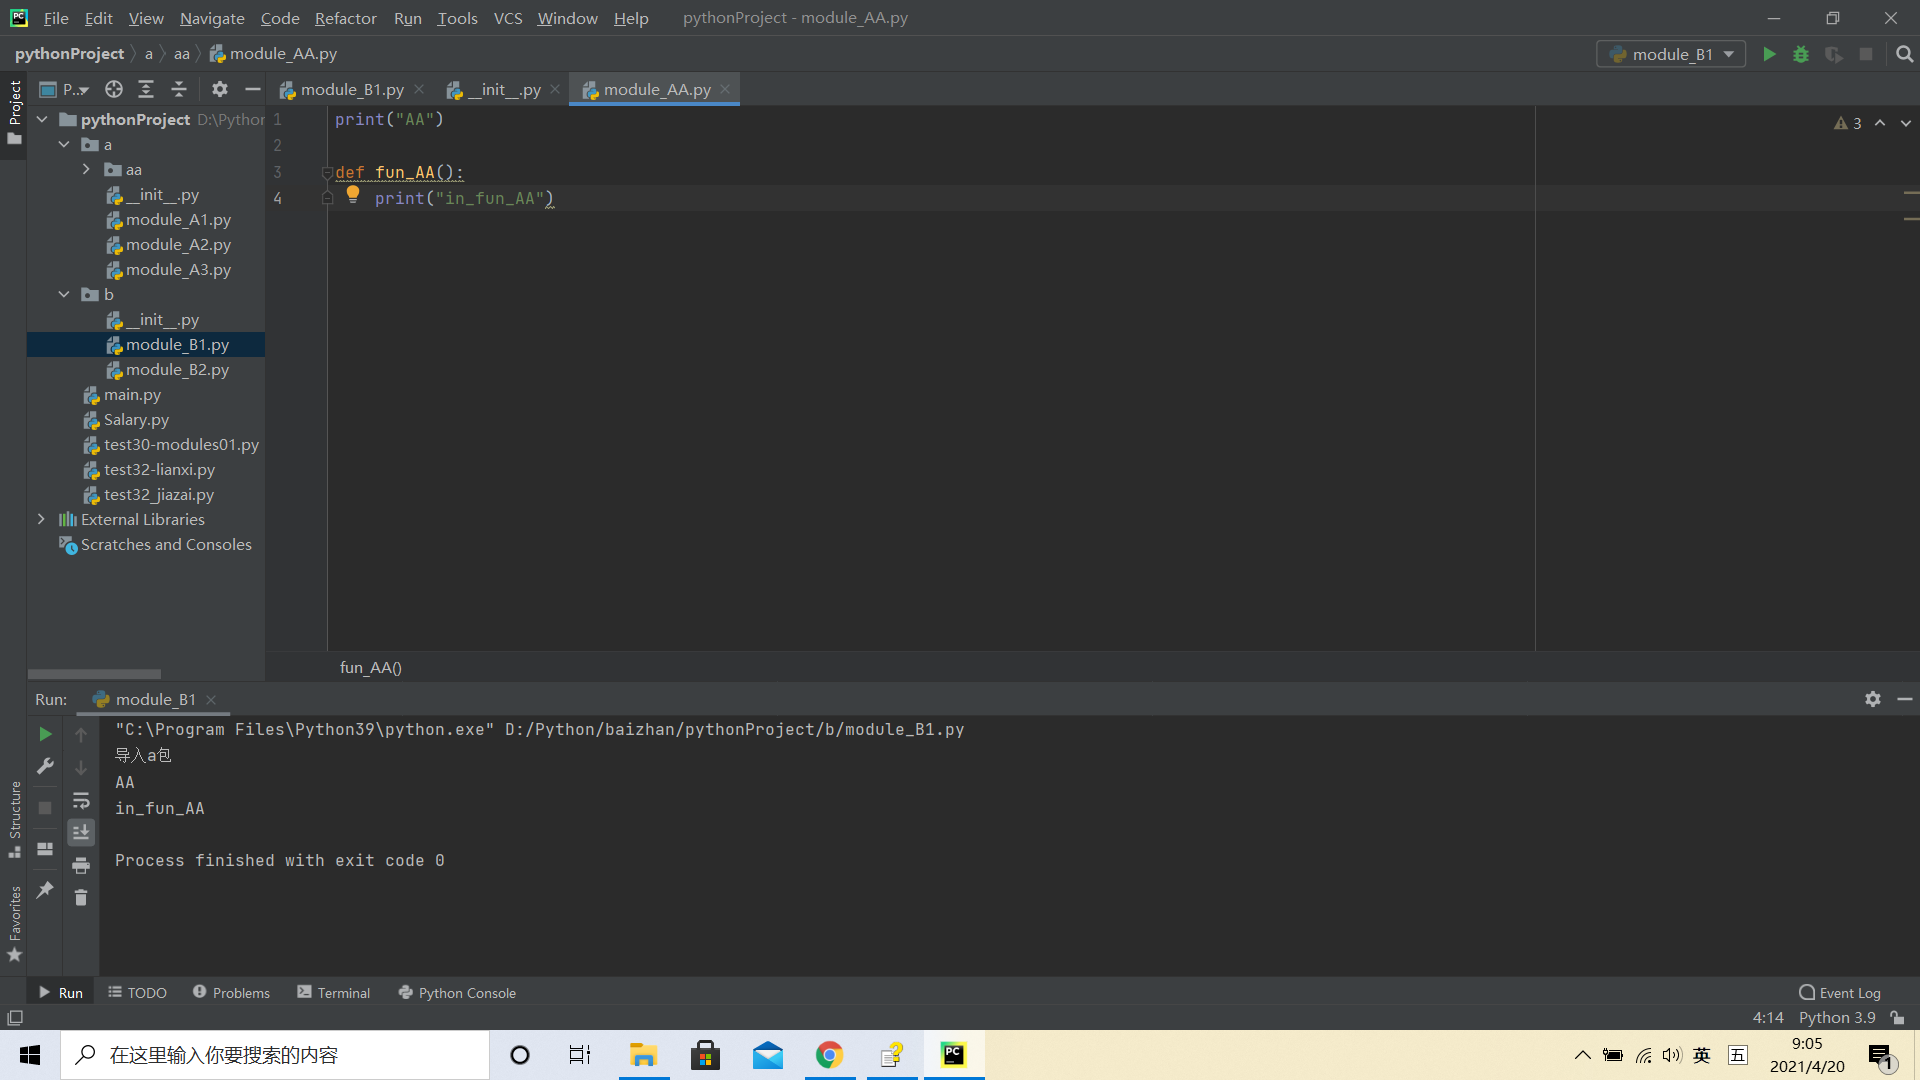Open the Refactor menu
This screenshot has width=1920, height=1080.
(x=345, y=18)
